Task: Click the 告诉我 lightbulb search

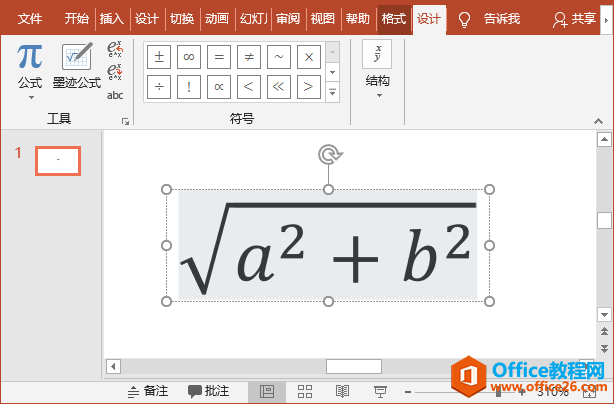Action: coord(489,19)
